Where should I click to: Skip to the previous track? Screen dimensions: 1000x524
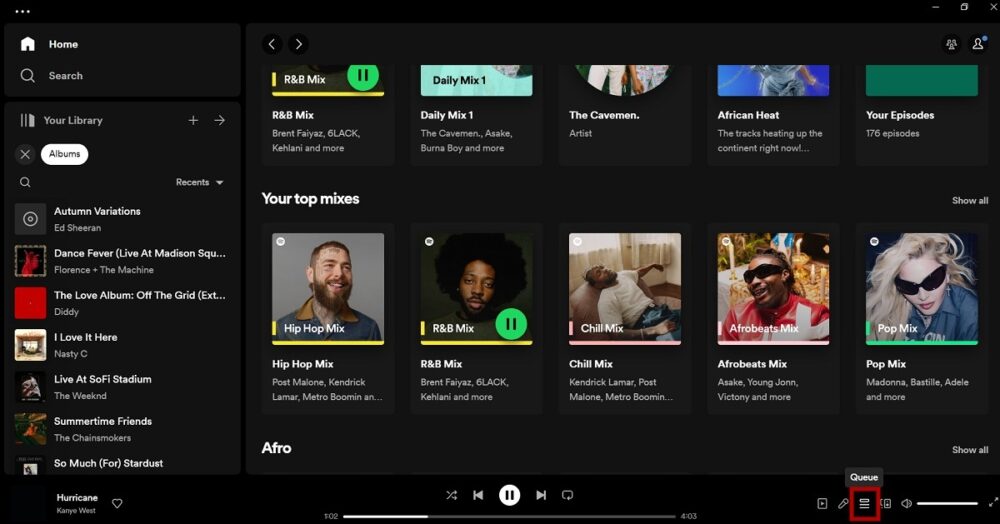click(478, 495)
